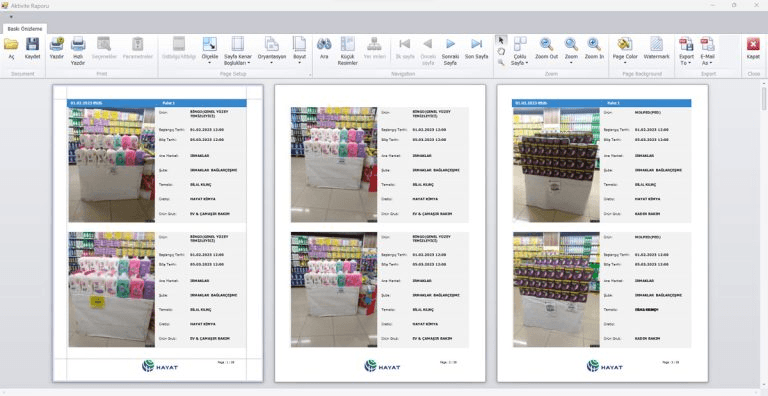Select the page 2 preview sheet
768x396 pixels.
coord(380,233)
